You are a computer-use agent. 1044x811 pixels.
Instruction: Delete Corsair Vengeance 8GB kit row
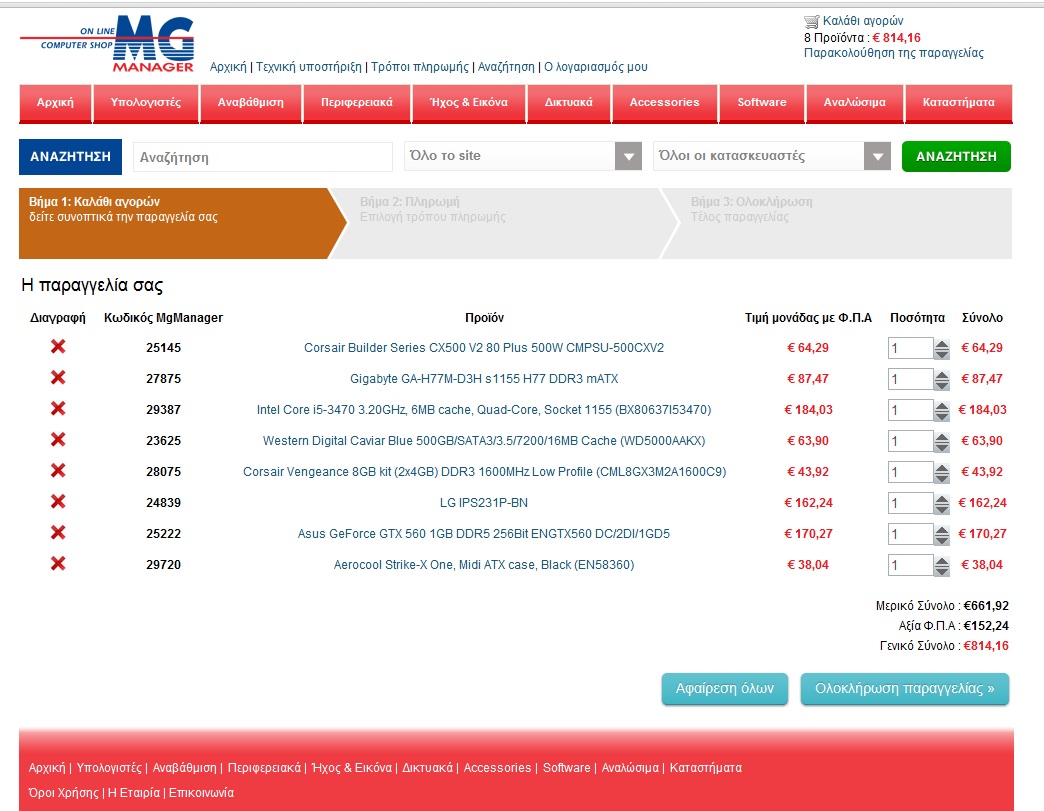58,471
